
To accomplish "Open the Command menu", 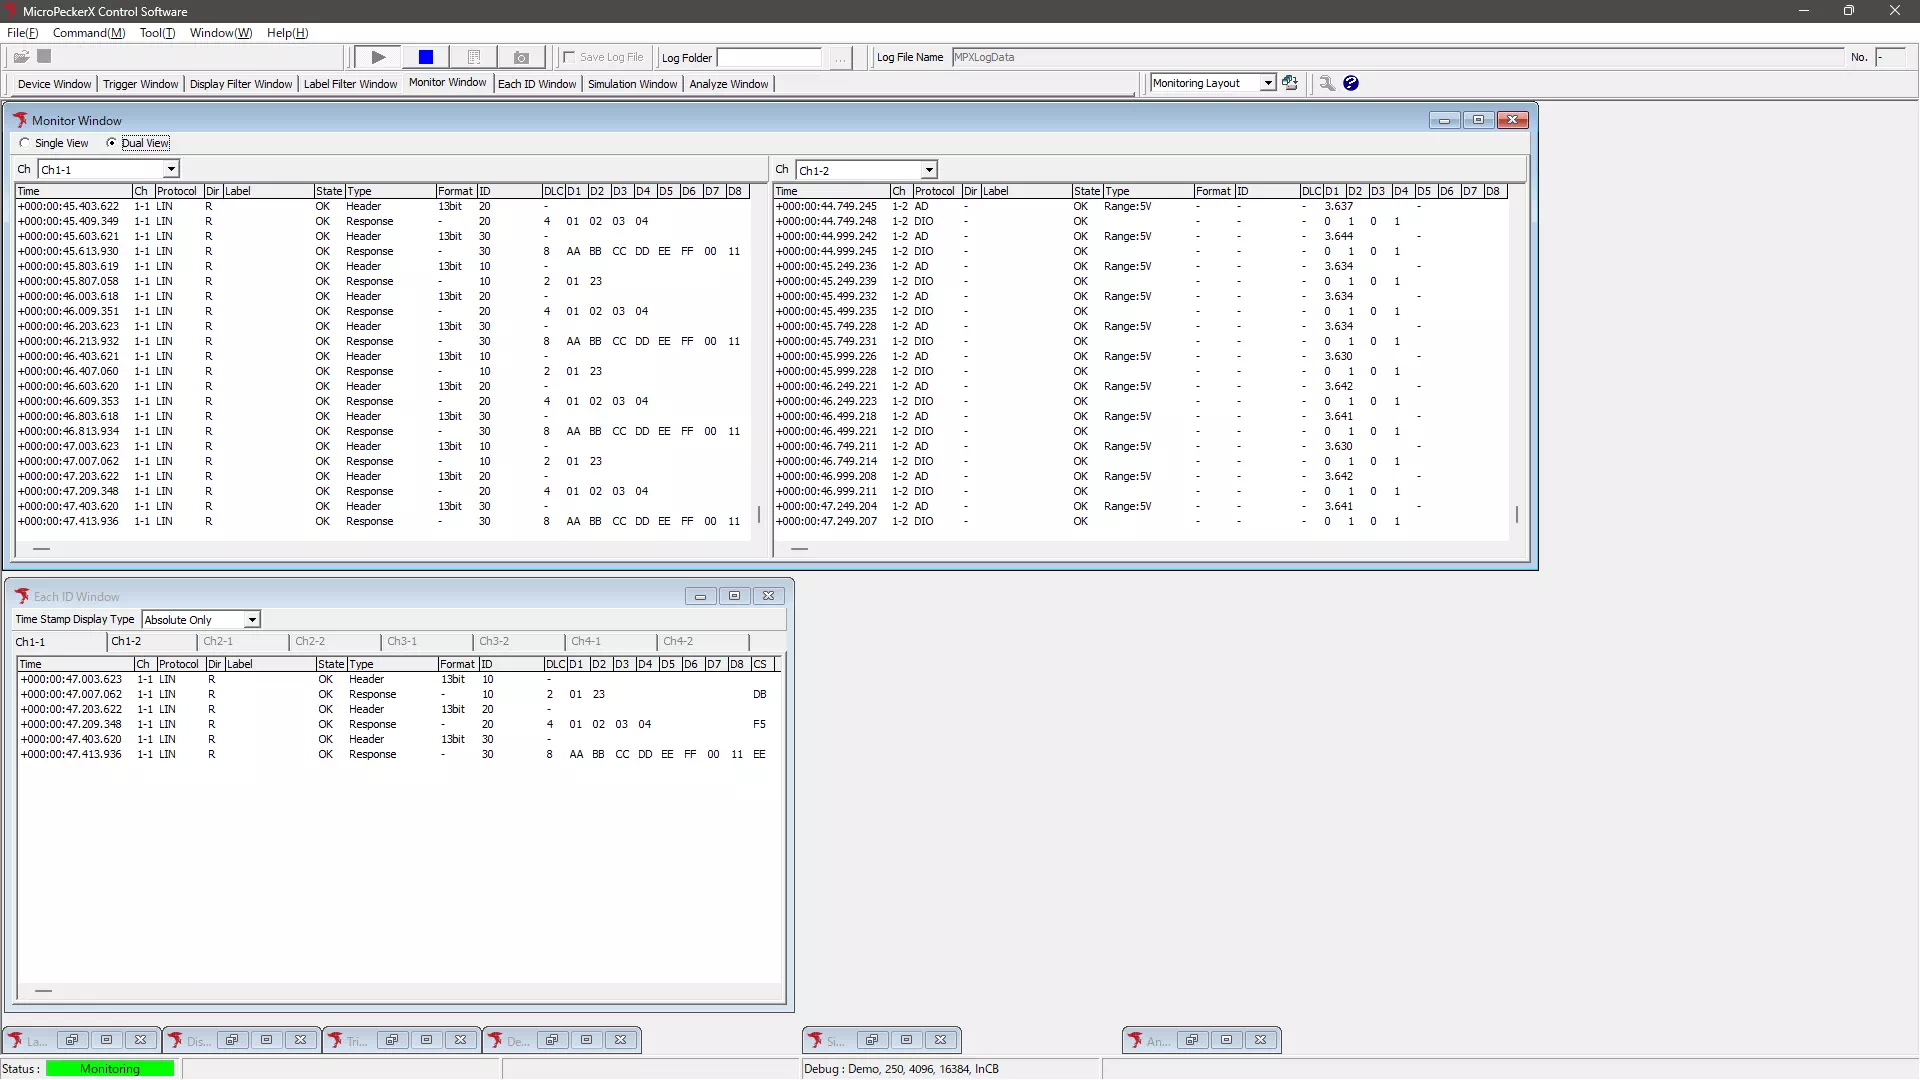I will (88, 33).
